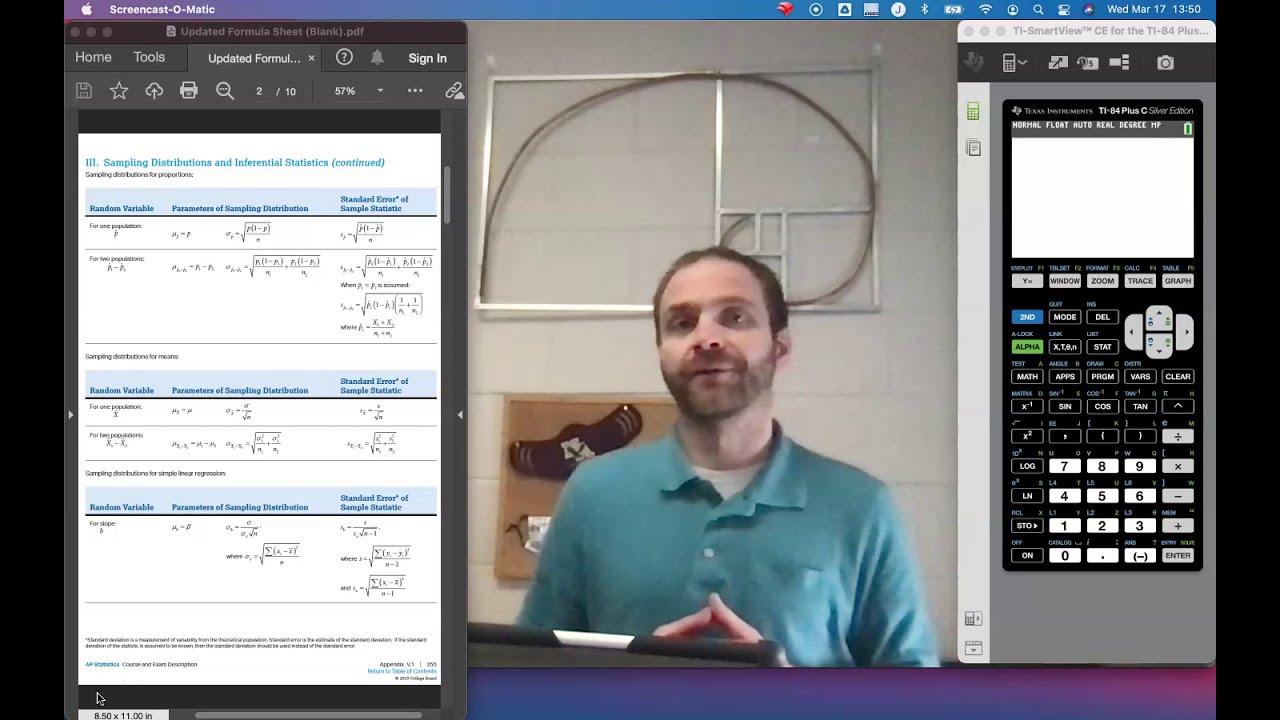
Task: Click the 57% zoom value field
Action: pyautogui.click(x=345, y=91)
